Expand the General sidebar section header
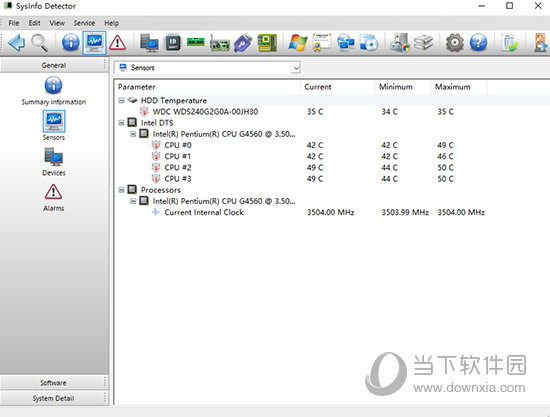The image size is (550, 417). point(54,65)
